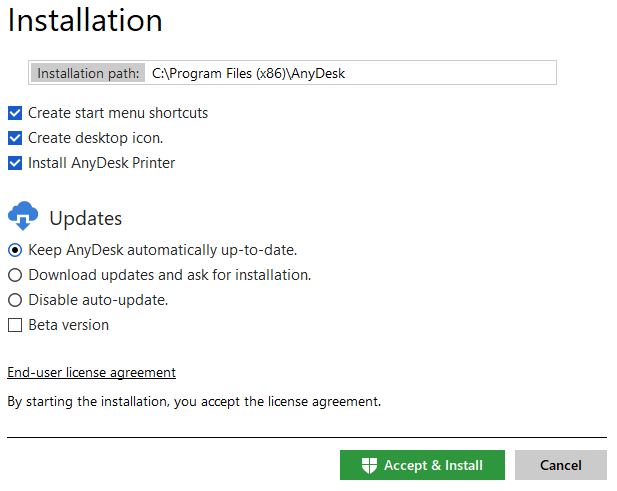The width and height of the screenshot is (617, 491).
Task: Disable Install AnyDesk Printer checkbox
Action: (x=15, y=163)
